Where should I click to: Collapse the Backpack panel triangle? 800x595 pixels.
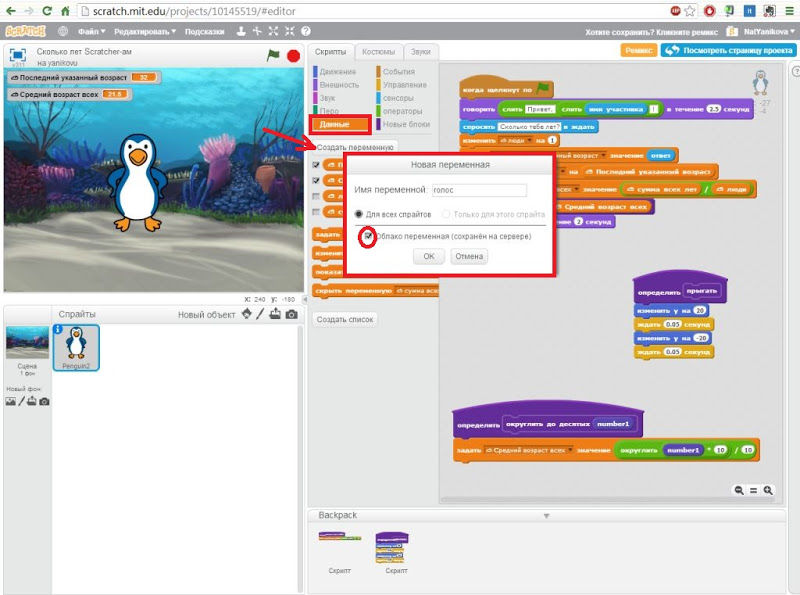[546, 516]
